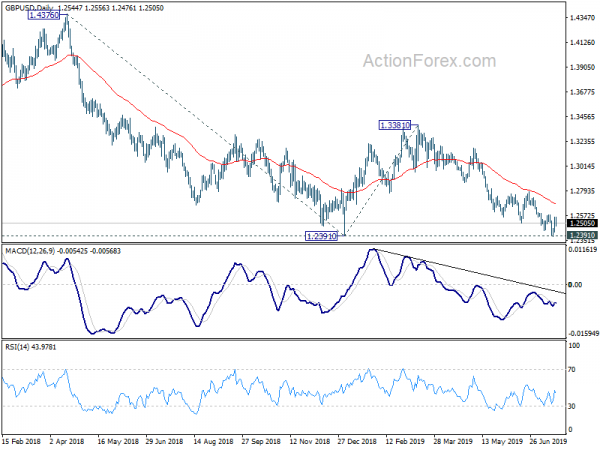Select the dashed line from 1.43760 high
Image resolution: width=600 pixels, height=450 pixels.
(207, 126)
